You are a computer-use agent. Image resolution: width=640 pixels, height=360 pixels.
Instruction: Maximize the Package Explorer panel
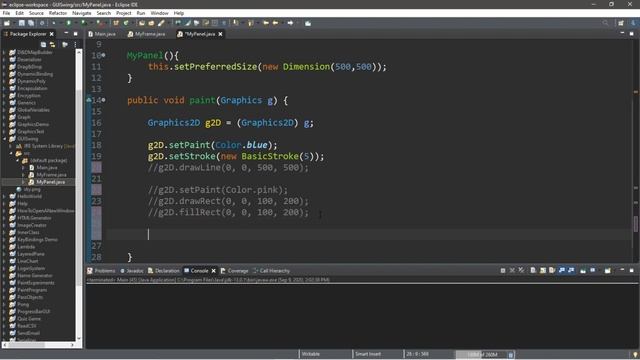tap(76, 34)
